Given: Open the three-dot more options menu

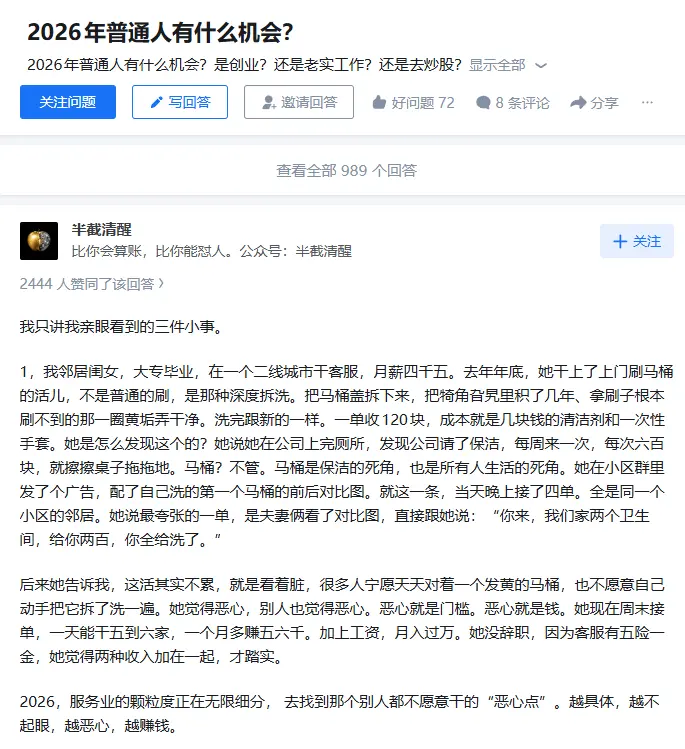Looking at the screenshot, I should pyautogui.click(x=647, y=102).
